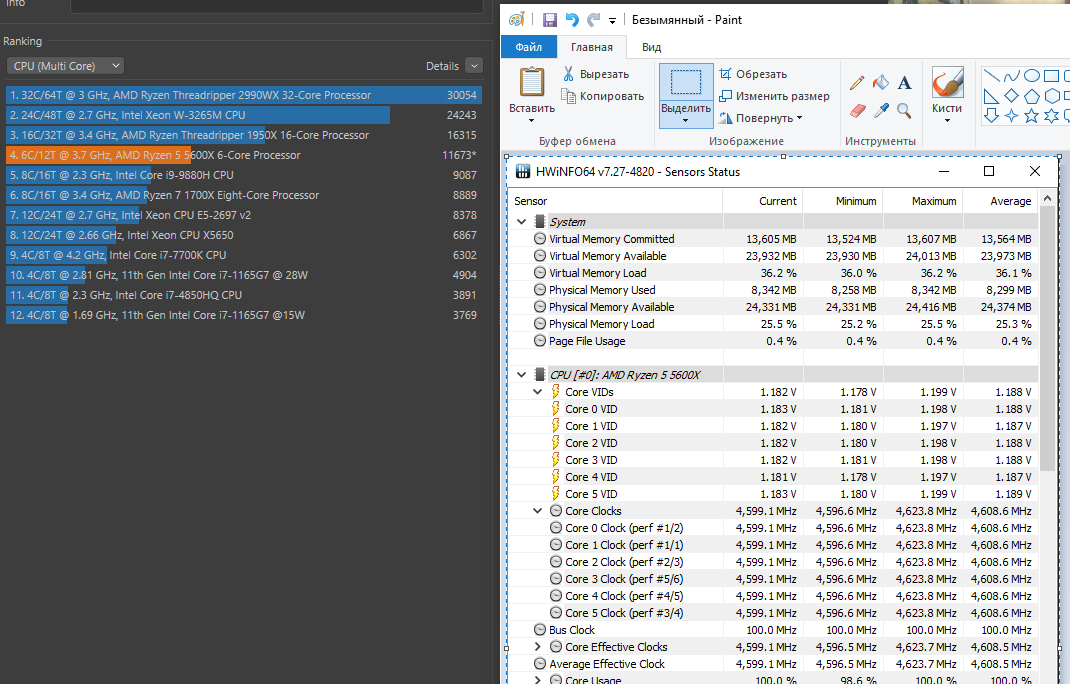Collapse the CPU [#0]: AMD Ryzen 5 5600X group
This screenshot has height=684, width=1070.
coord(521,375)
